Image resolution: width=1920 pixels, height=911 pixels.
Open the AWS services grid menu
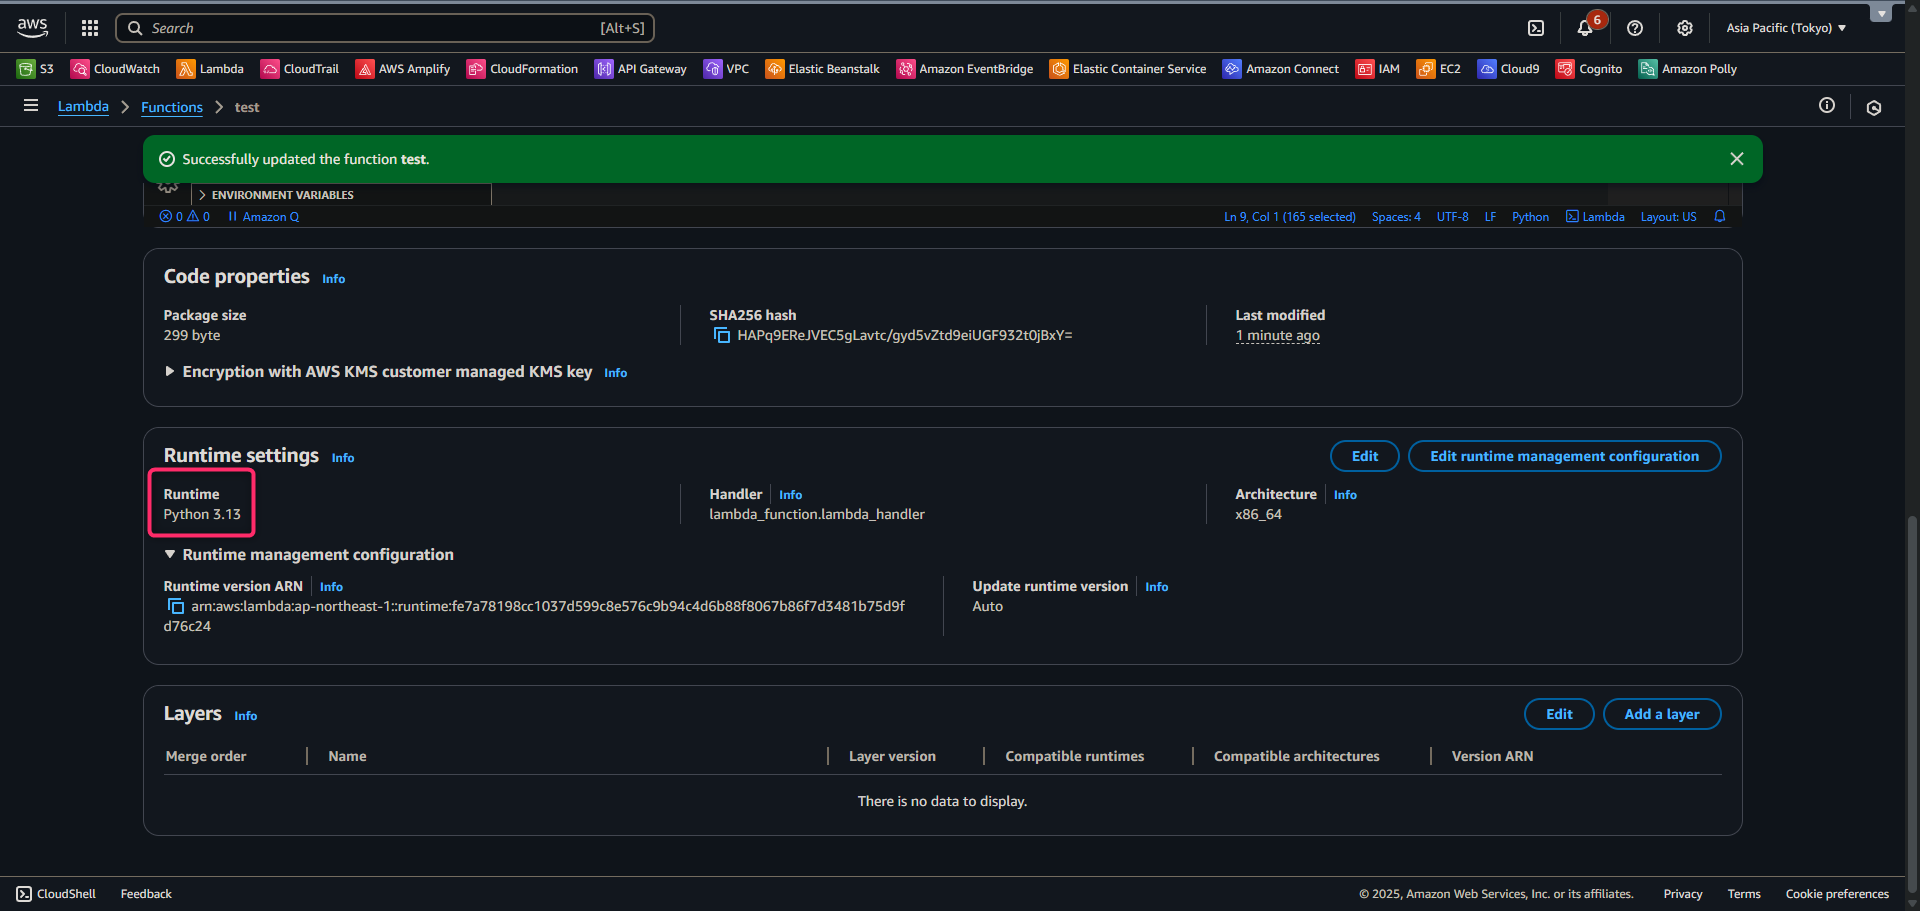pyautogui.click(x=90, y=28)
